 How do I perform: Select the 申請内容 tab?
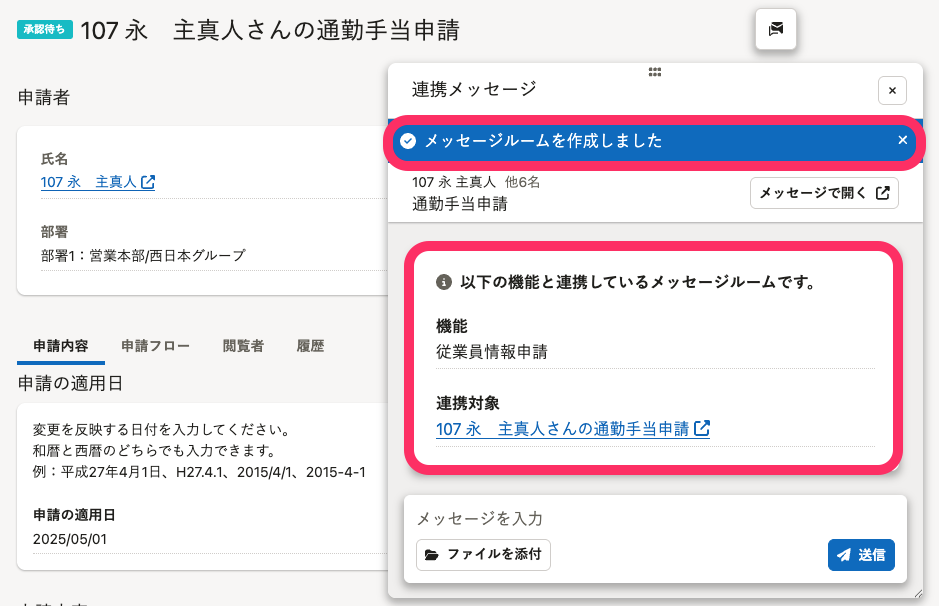(61, 346)
